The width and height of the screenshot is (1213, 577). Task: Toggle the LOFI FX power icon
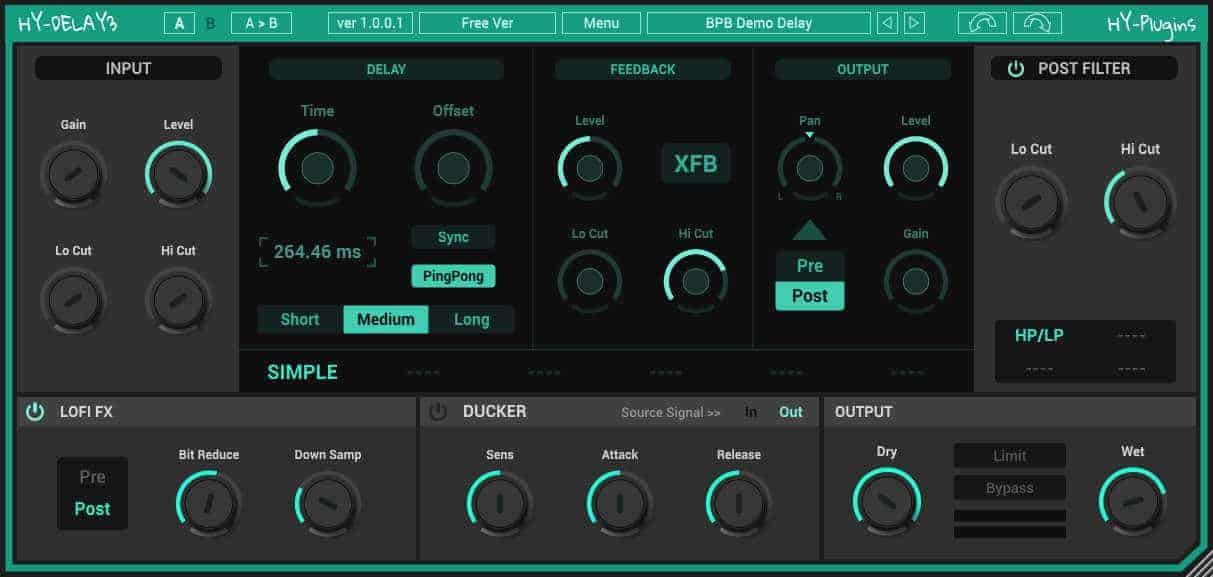click(35, 411)
